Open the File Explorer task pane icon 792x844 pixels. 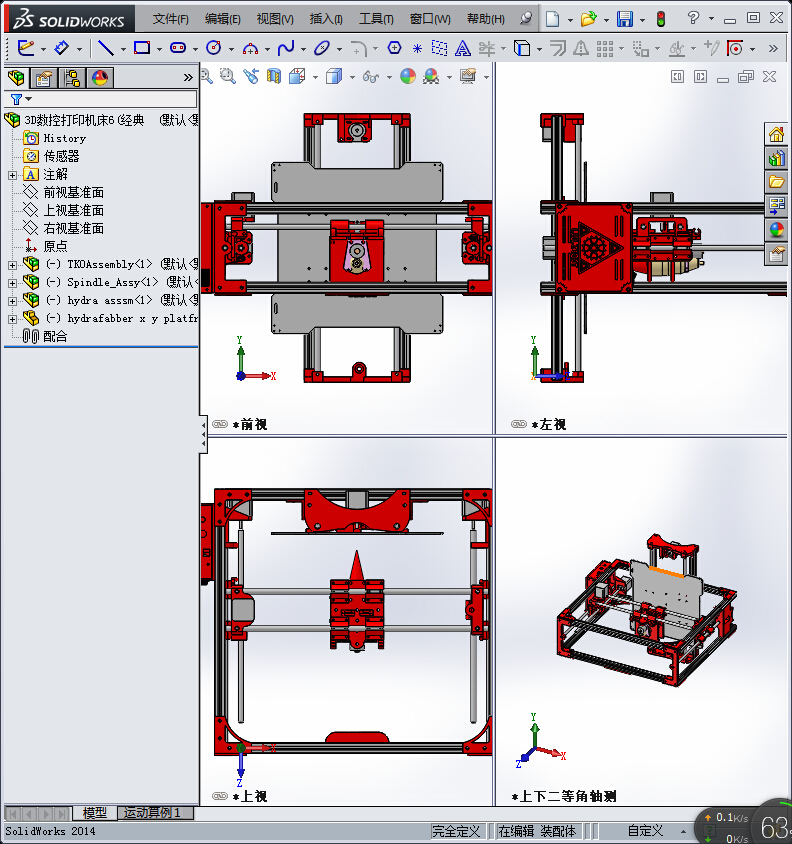776,182
